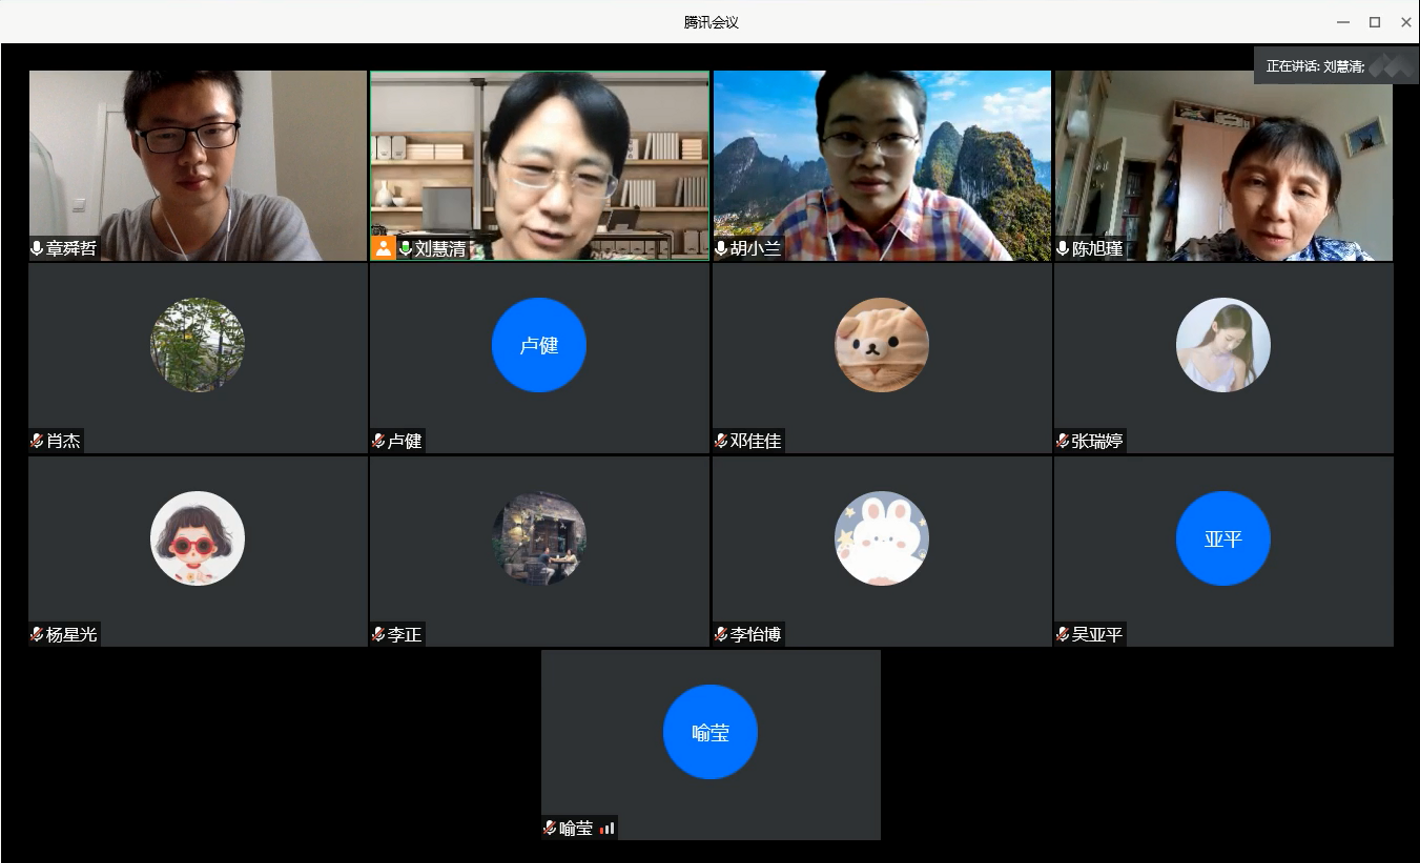Click the muted mic icon beside 杨星光
Image resolution: width=1420 pixels, height=863 pixels.
pyautogui.click(x=37, y=634)
